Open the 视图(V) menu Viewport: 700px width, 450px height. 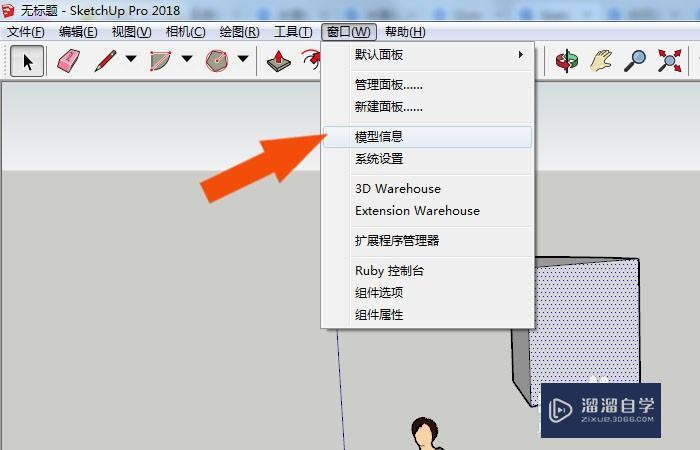132,32
